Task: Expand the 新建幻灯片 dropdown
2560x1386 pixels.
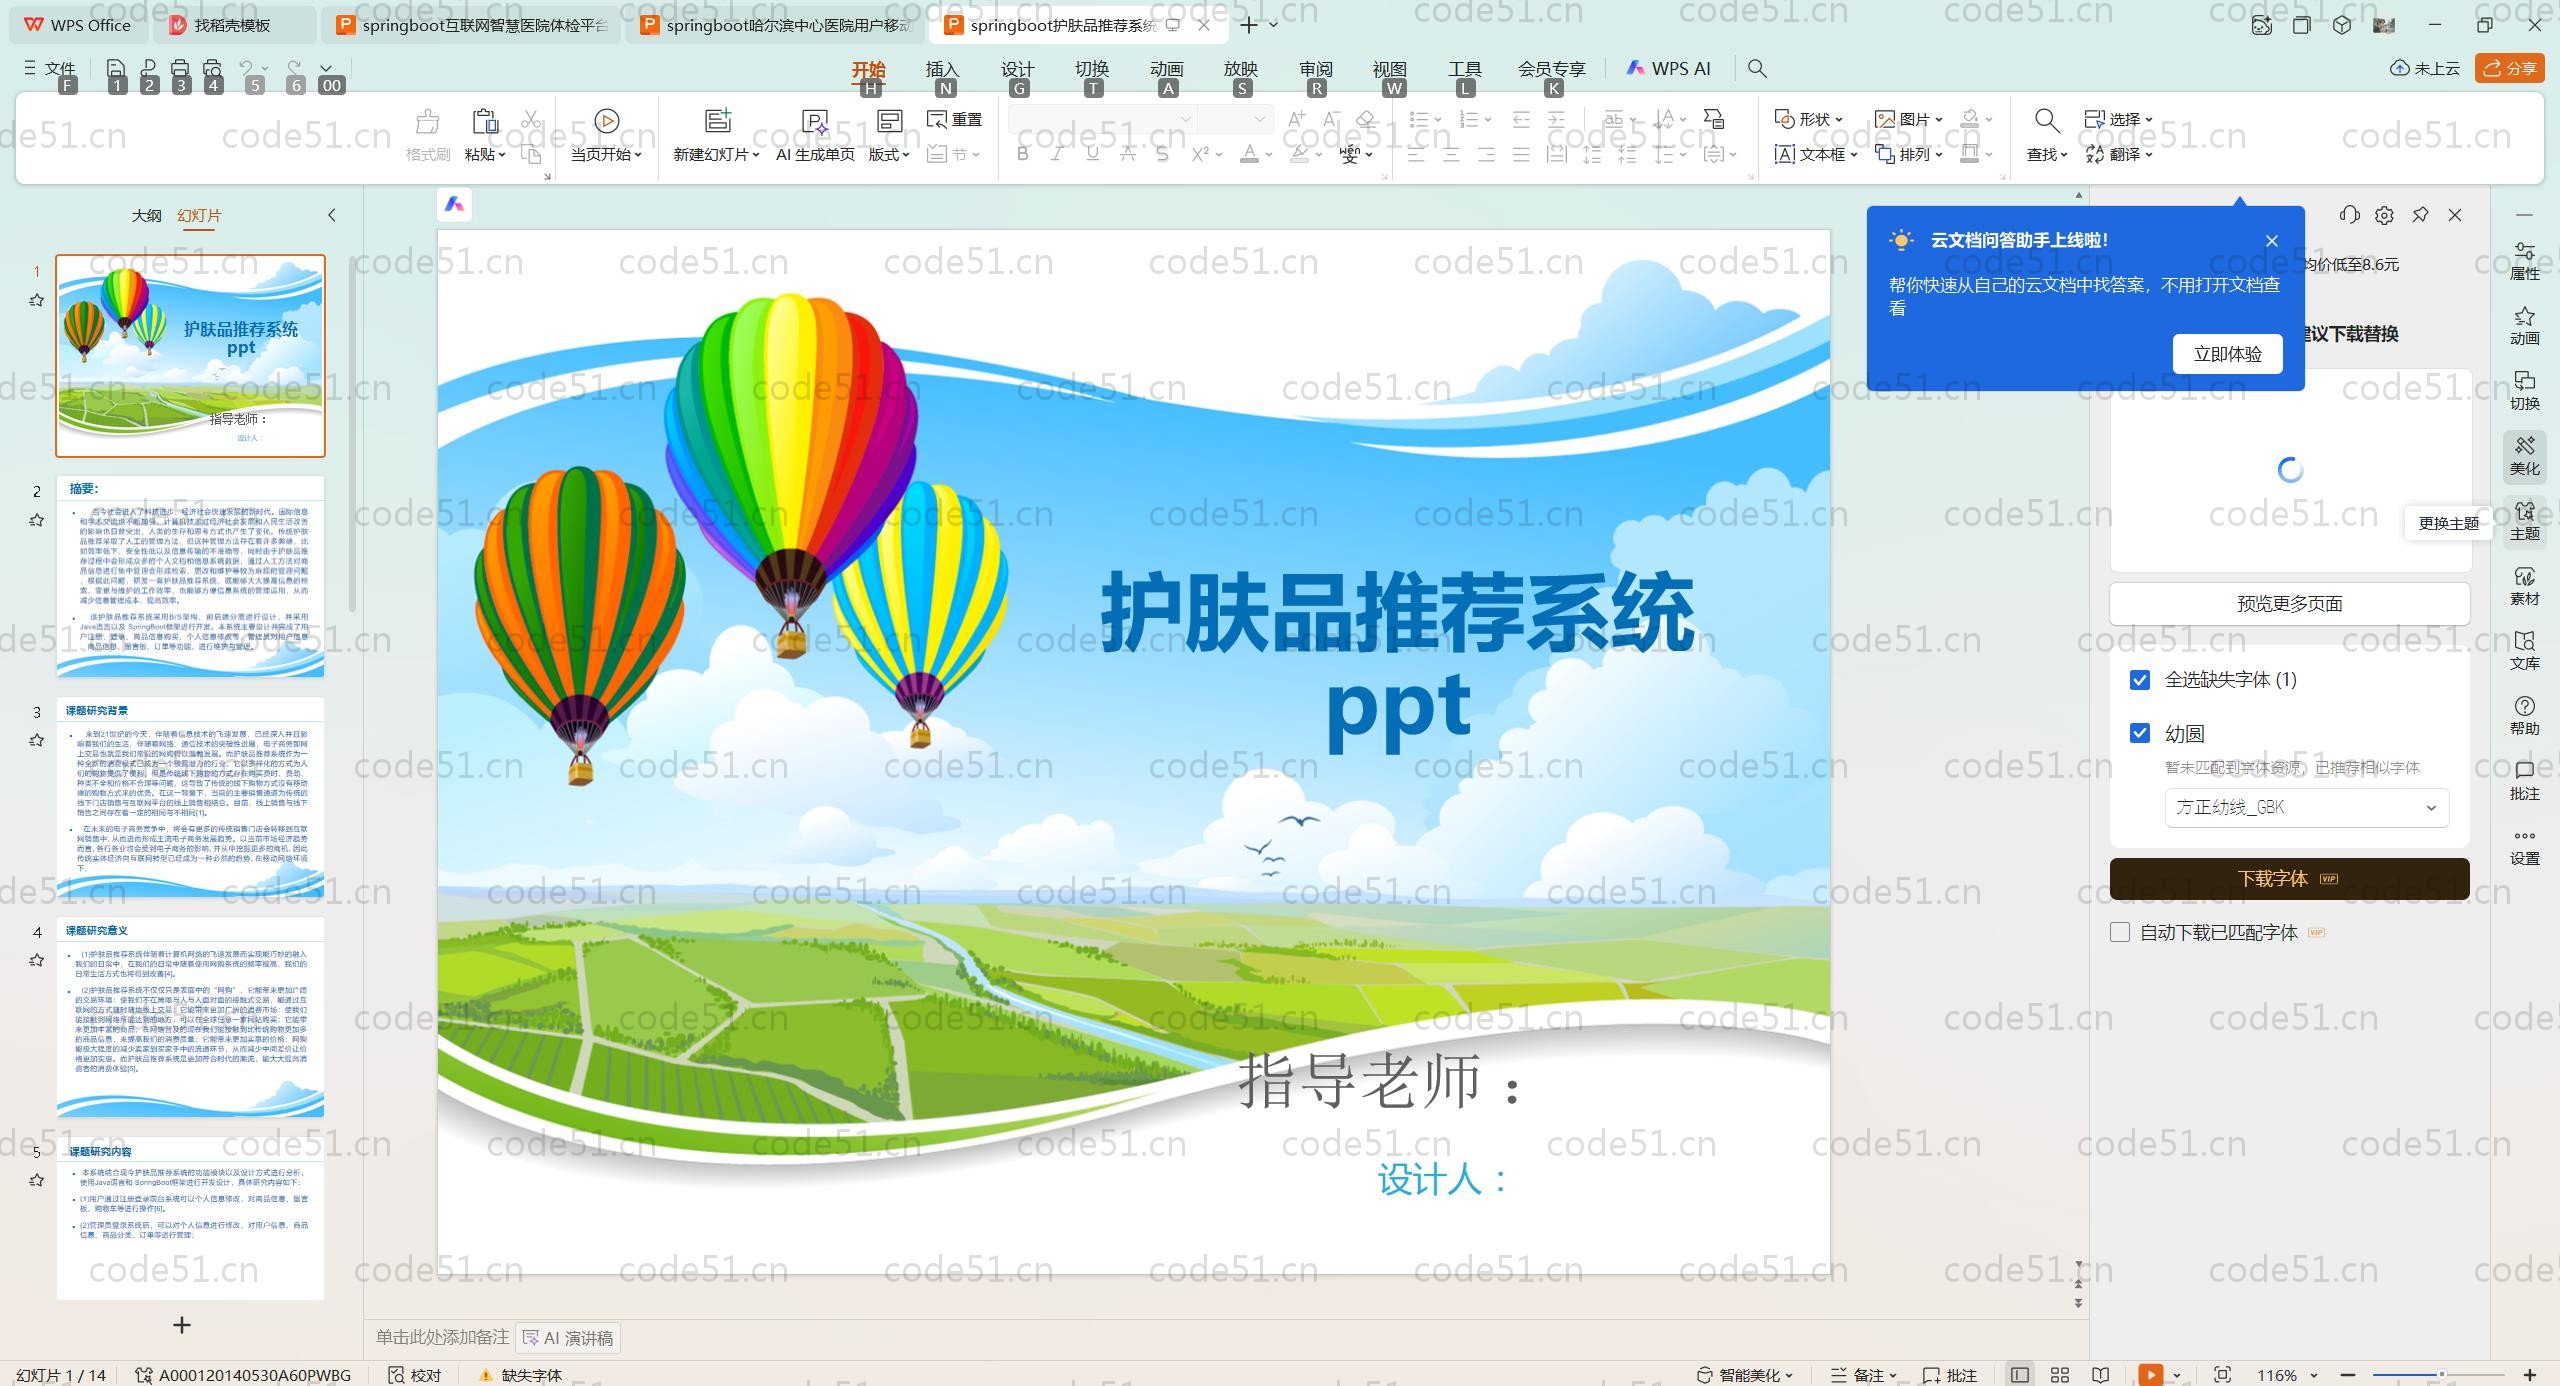Action: 756,155
